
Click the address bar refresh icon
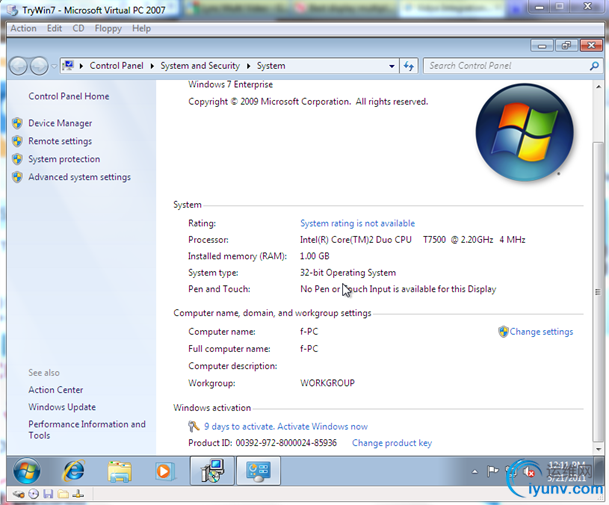click(409, 66)
